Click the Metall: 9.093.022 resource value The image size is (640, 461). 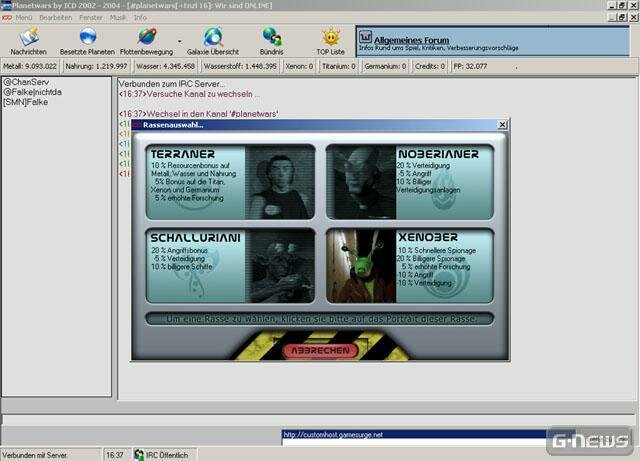30,66
